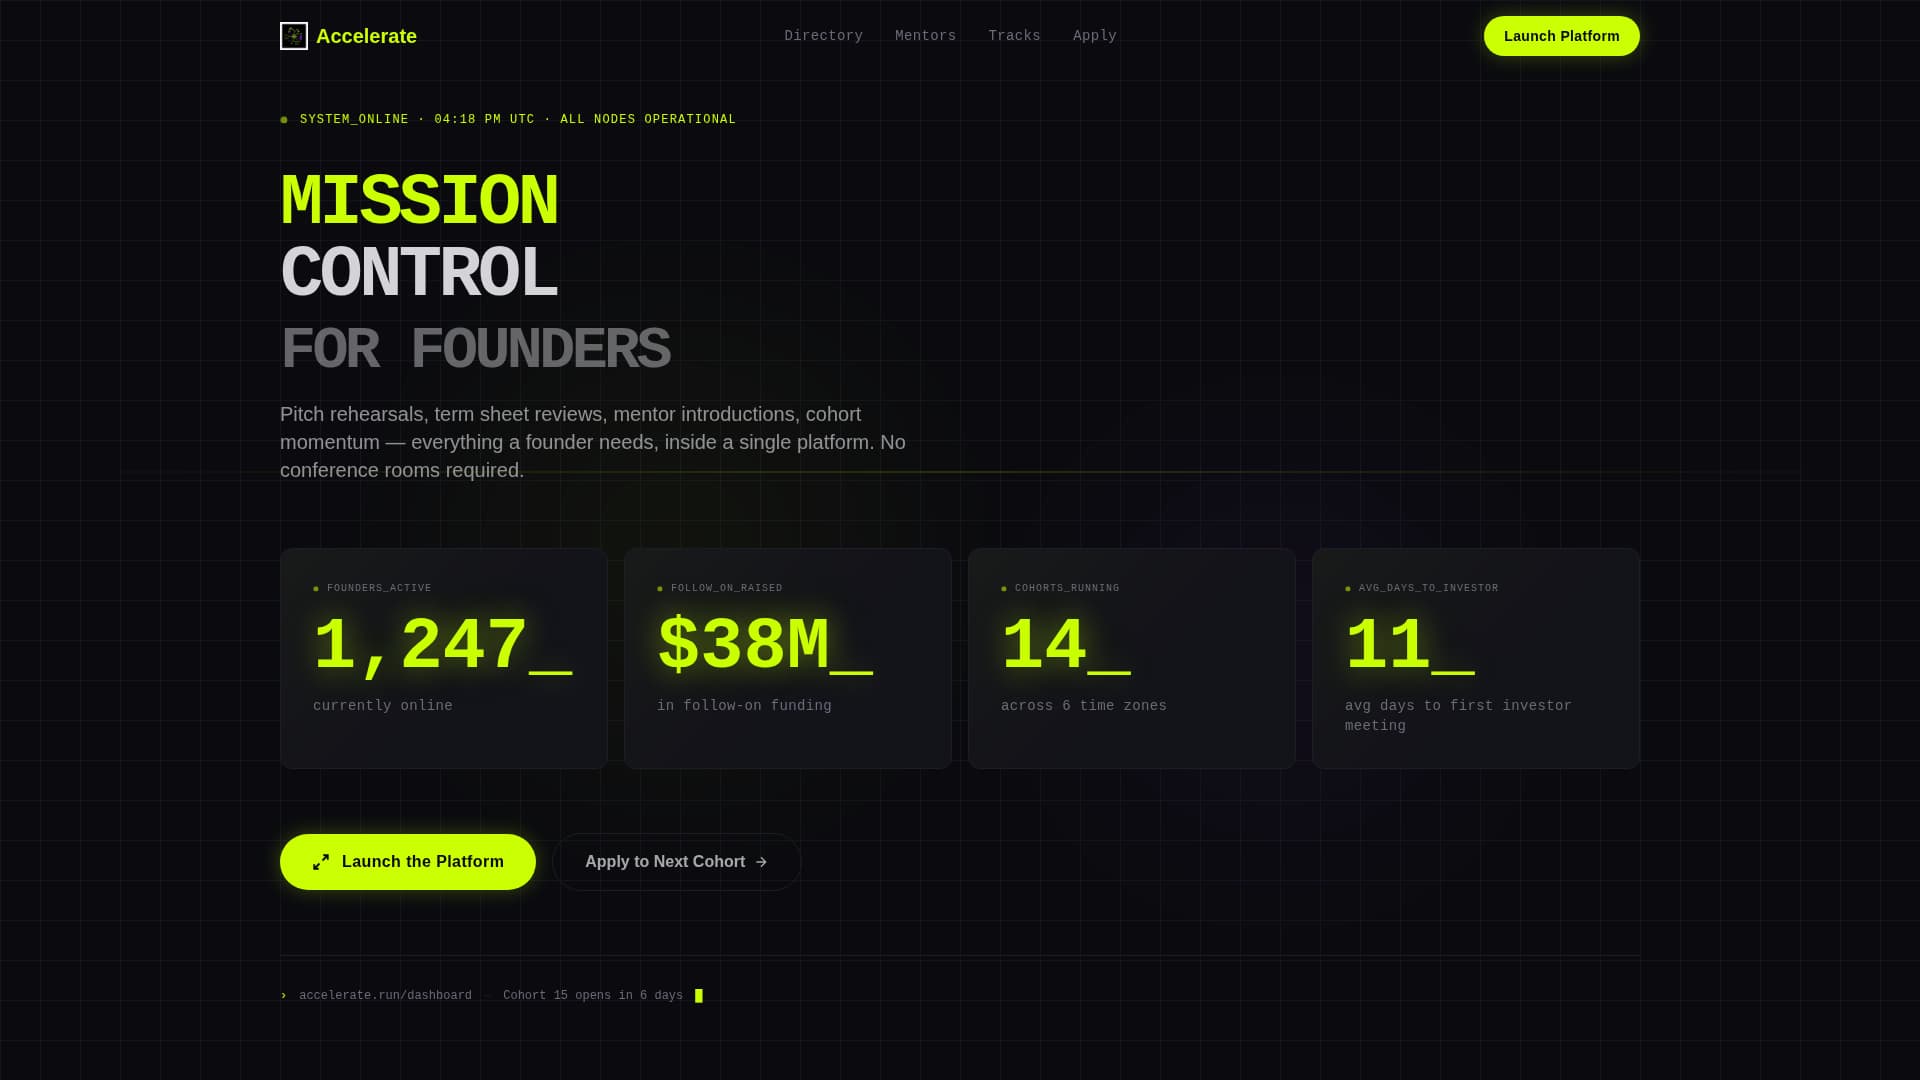Click the dot beside AVG_DAYS_TO_INVESTOR label
The image size is (1920, 1080).
(1349, 589)
